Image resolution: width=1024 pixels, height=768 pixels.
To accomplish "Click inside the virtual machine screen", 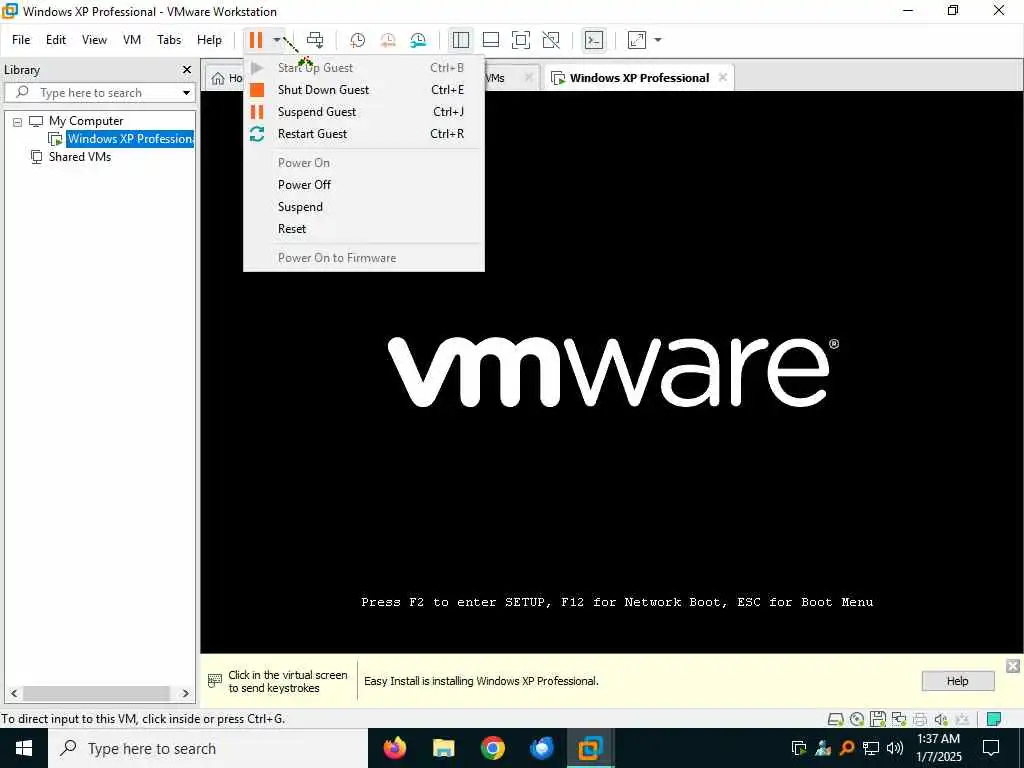I will [611, 372].
